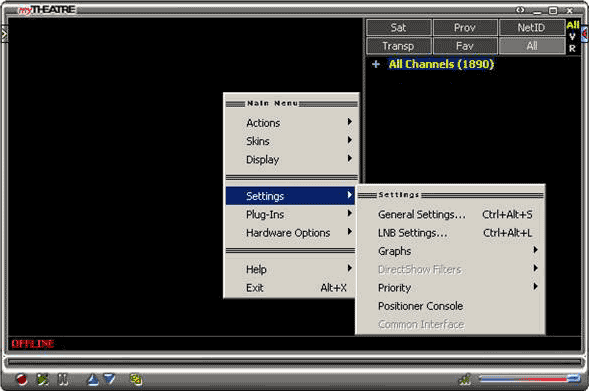
Task: Filter channel list by Sat
Action: pos(399,27)
